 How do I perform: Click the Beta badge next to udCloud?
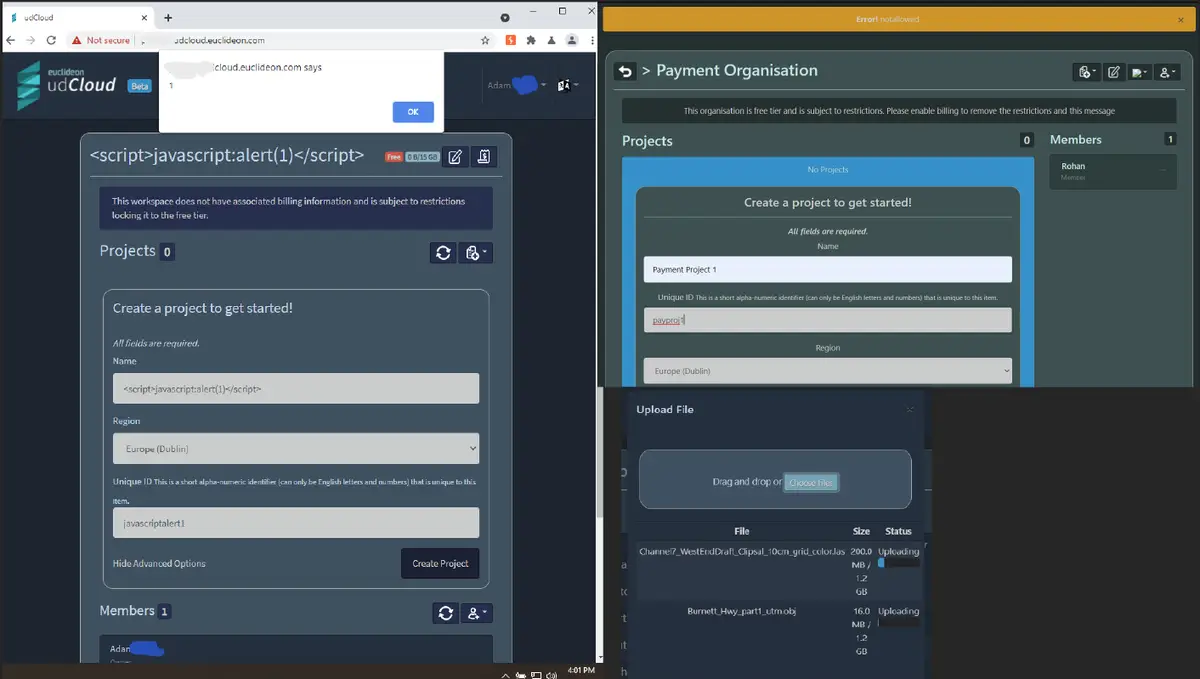tap(140, 86)
